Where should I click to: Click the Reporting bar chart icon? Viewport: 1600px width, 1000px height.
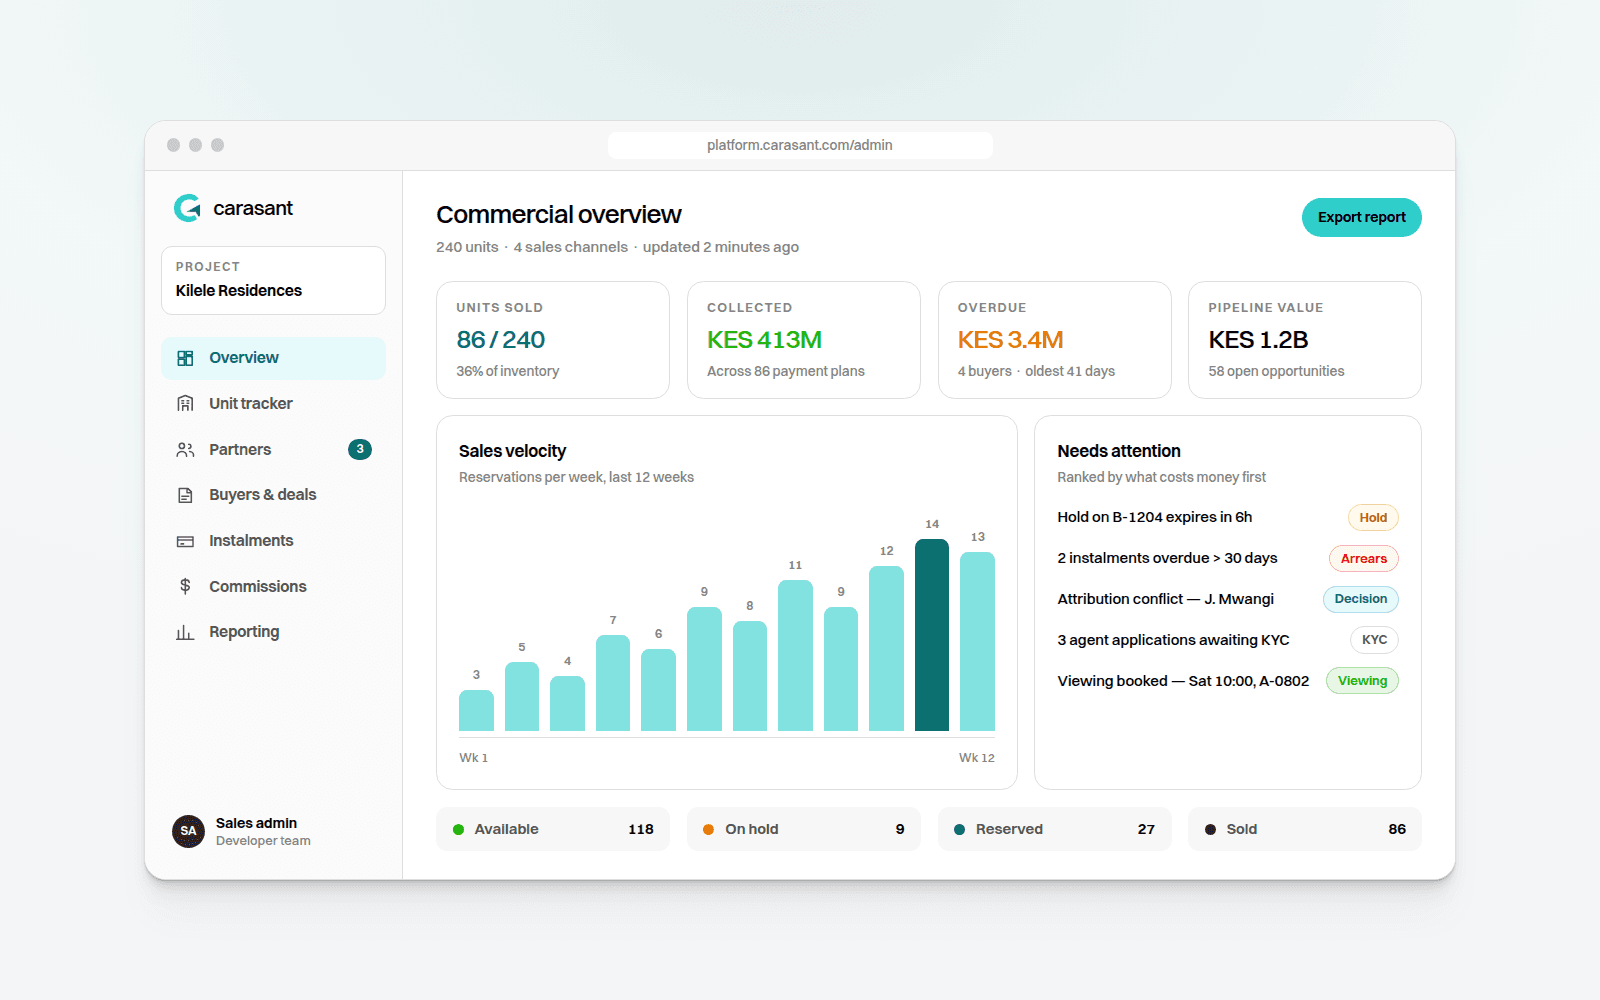(185, 632)
